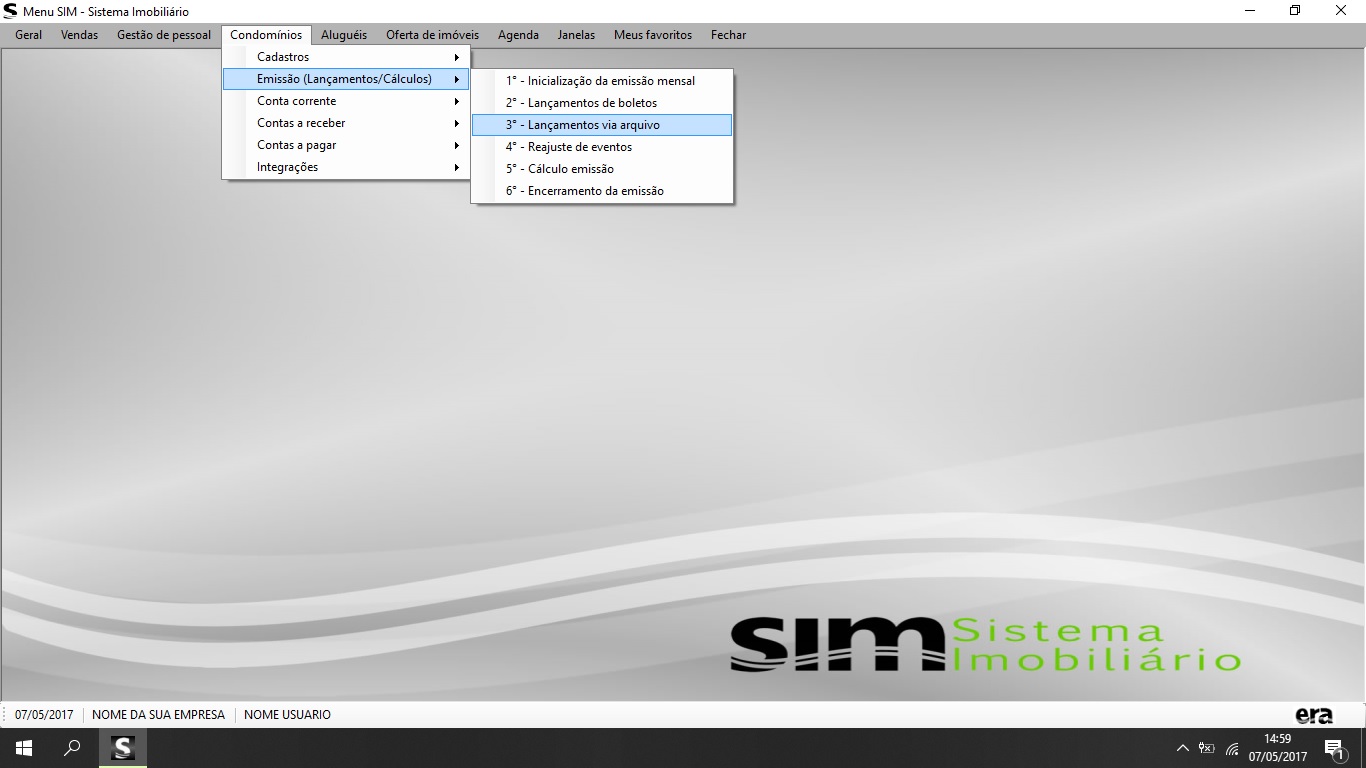Expand the Contas a receber submenu
Image resolution: width=1366 pixels, height=768 pixels.
click(x=346, y=123)
